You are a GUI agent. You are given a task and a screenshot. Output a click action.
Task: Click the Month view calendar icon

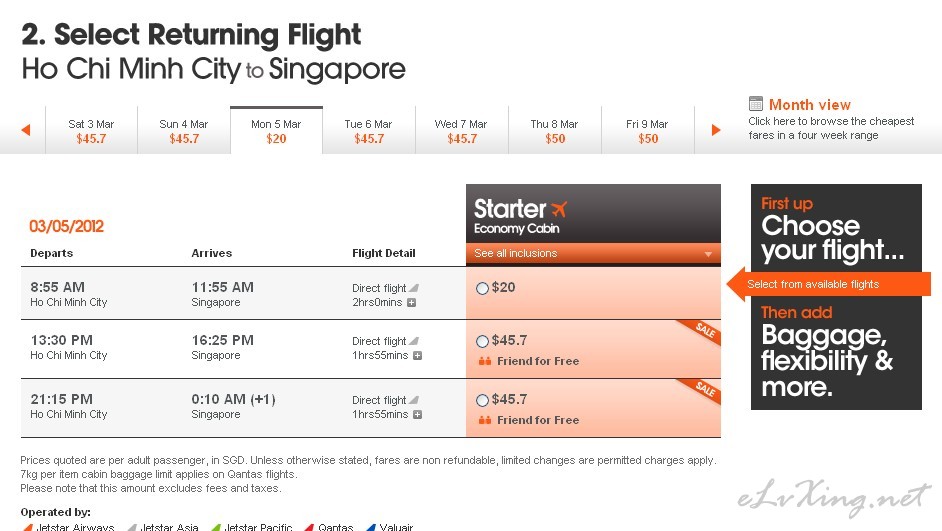[756, 103]
